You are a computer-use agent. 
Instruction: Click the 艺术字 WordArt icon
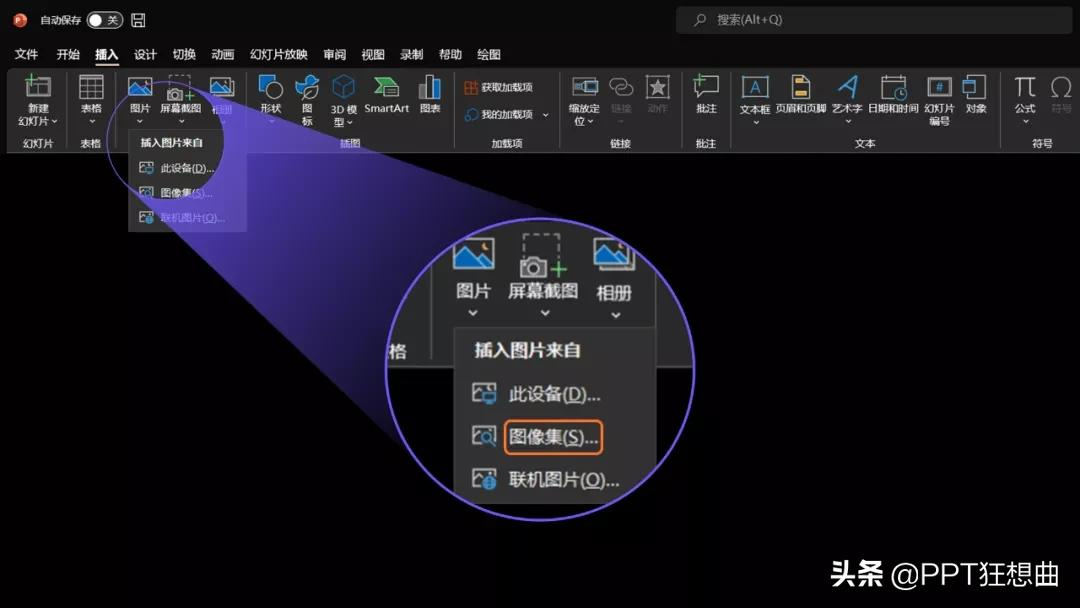point(847,87)
